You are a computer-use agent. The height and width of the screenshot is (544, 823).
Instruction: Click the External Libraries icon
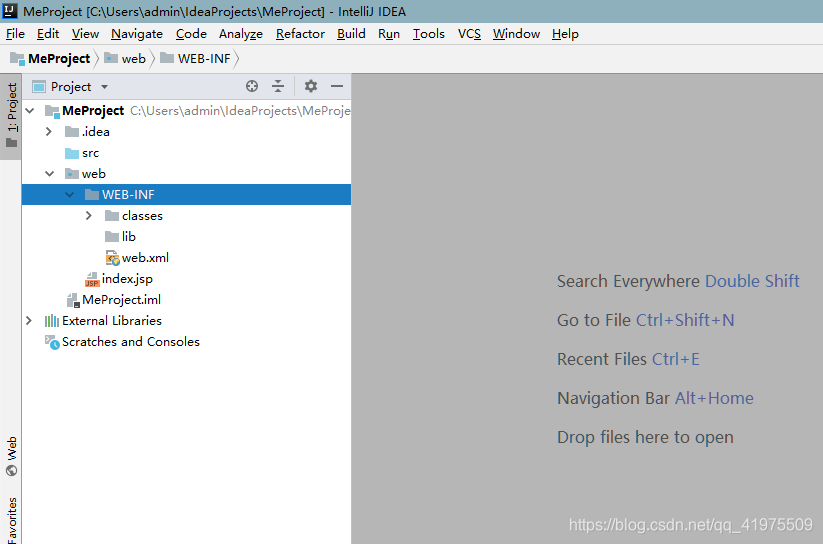(51, 321)
